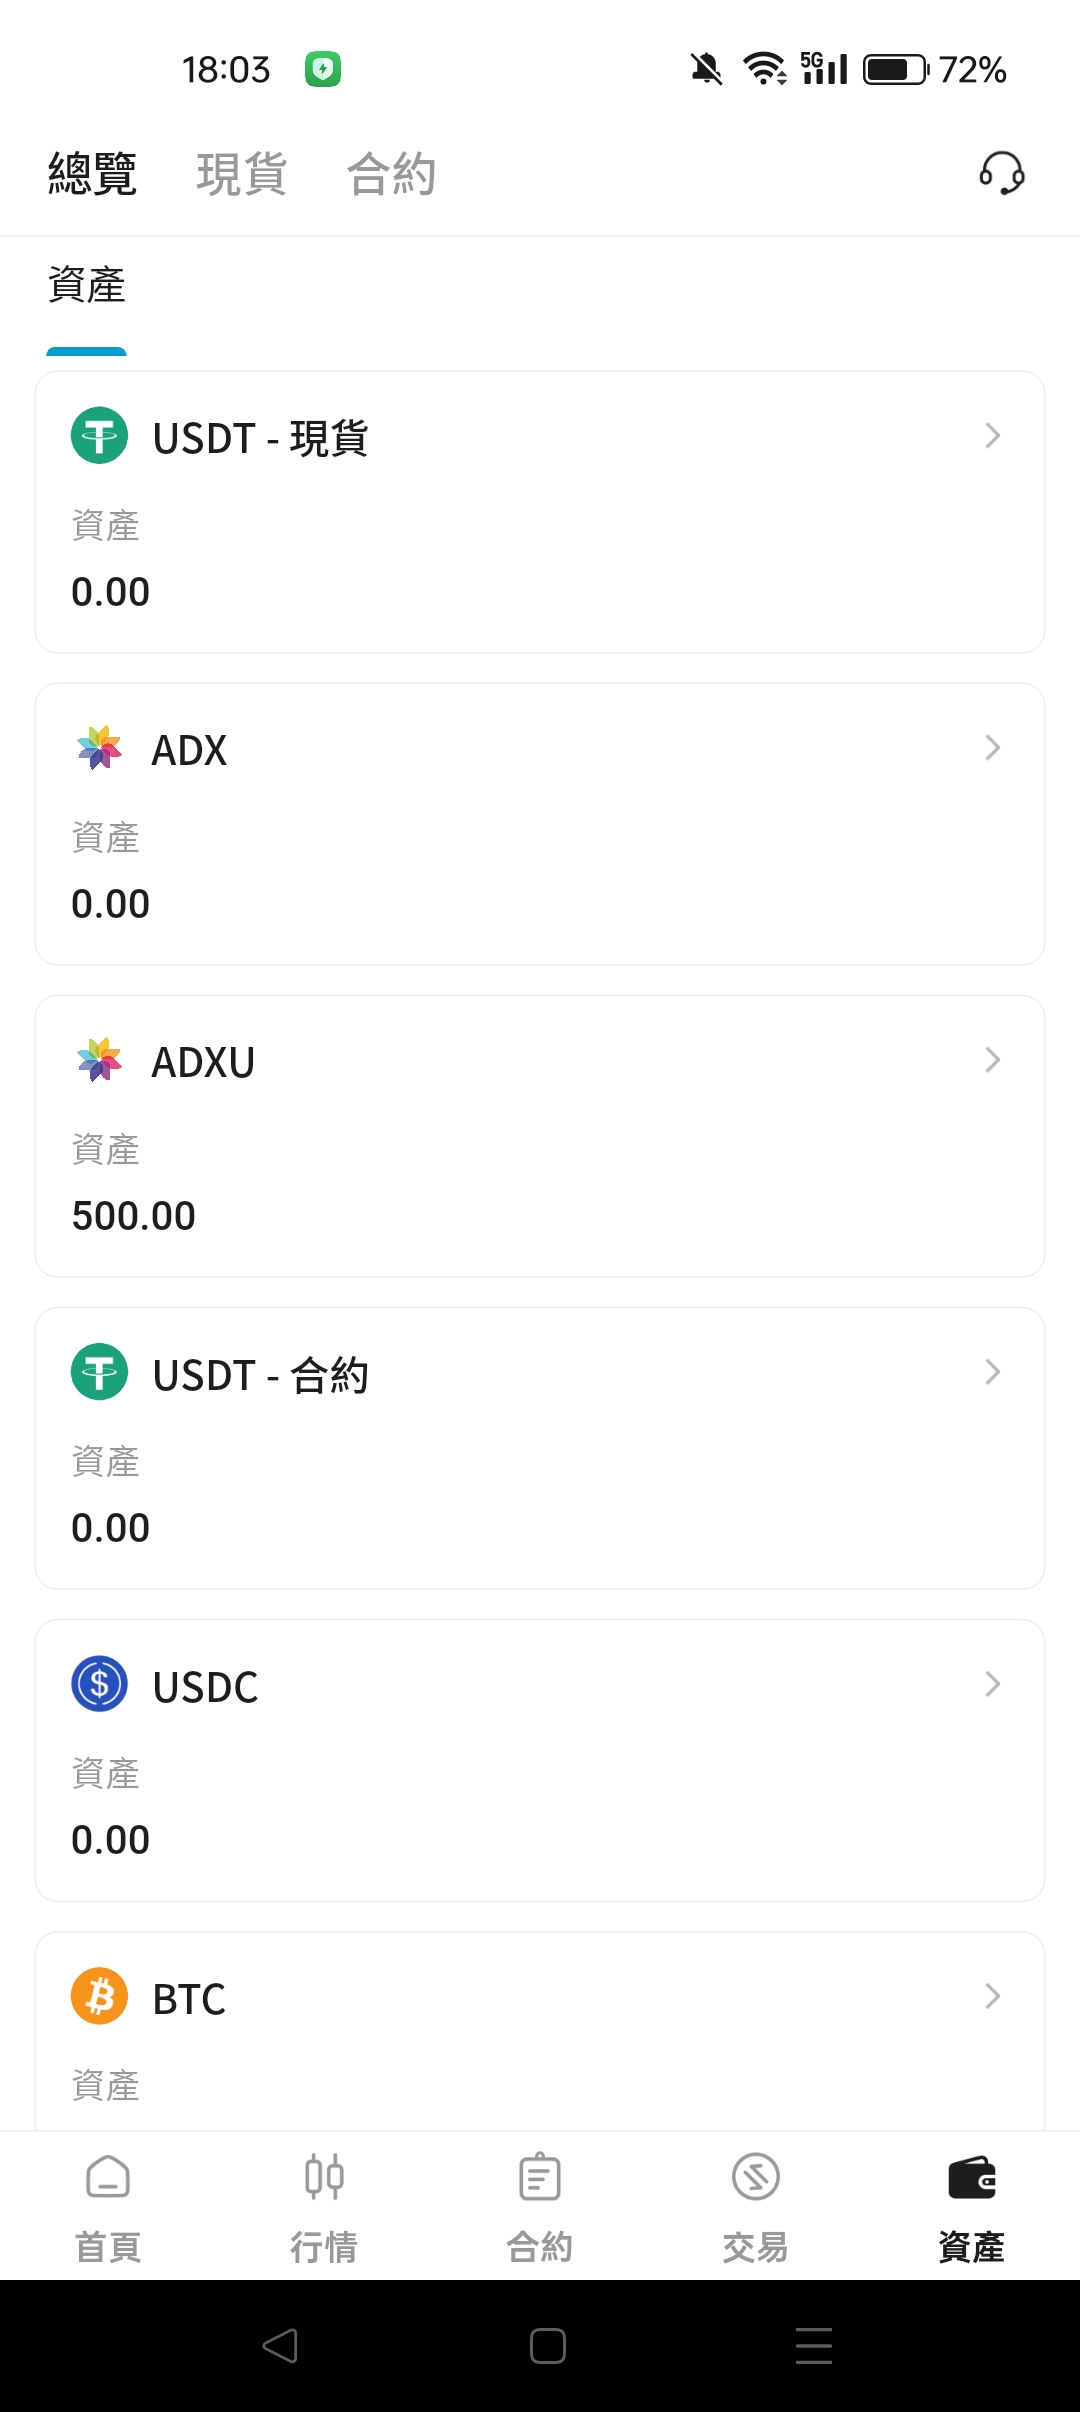This screenshot has width=1080, height=2412.
Task: Tap the USDT spot Tether coin icon
Action: [99, 436]
